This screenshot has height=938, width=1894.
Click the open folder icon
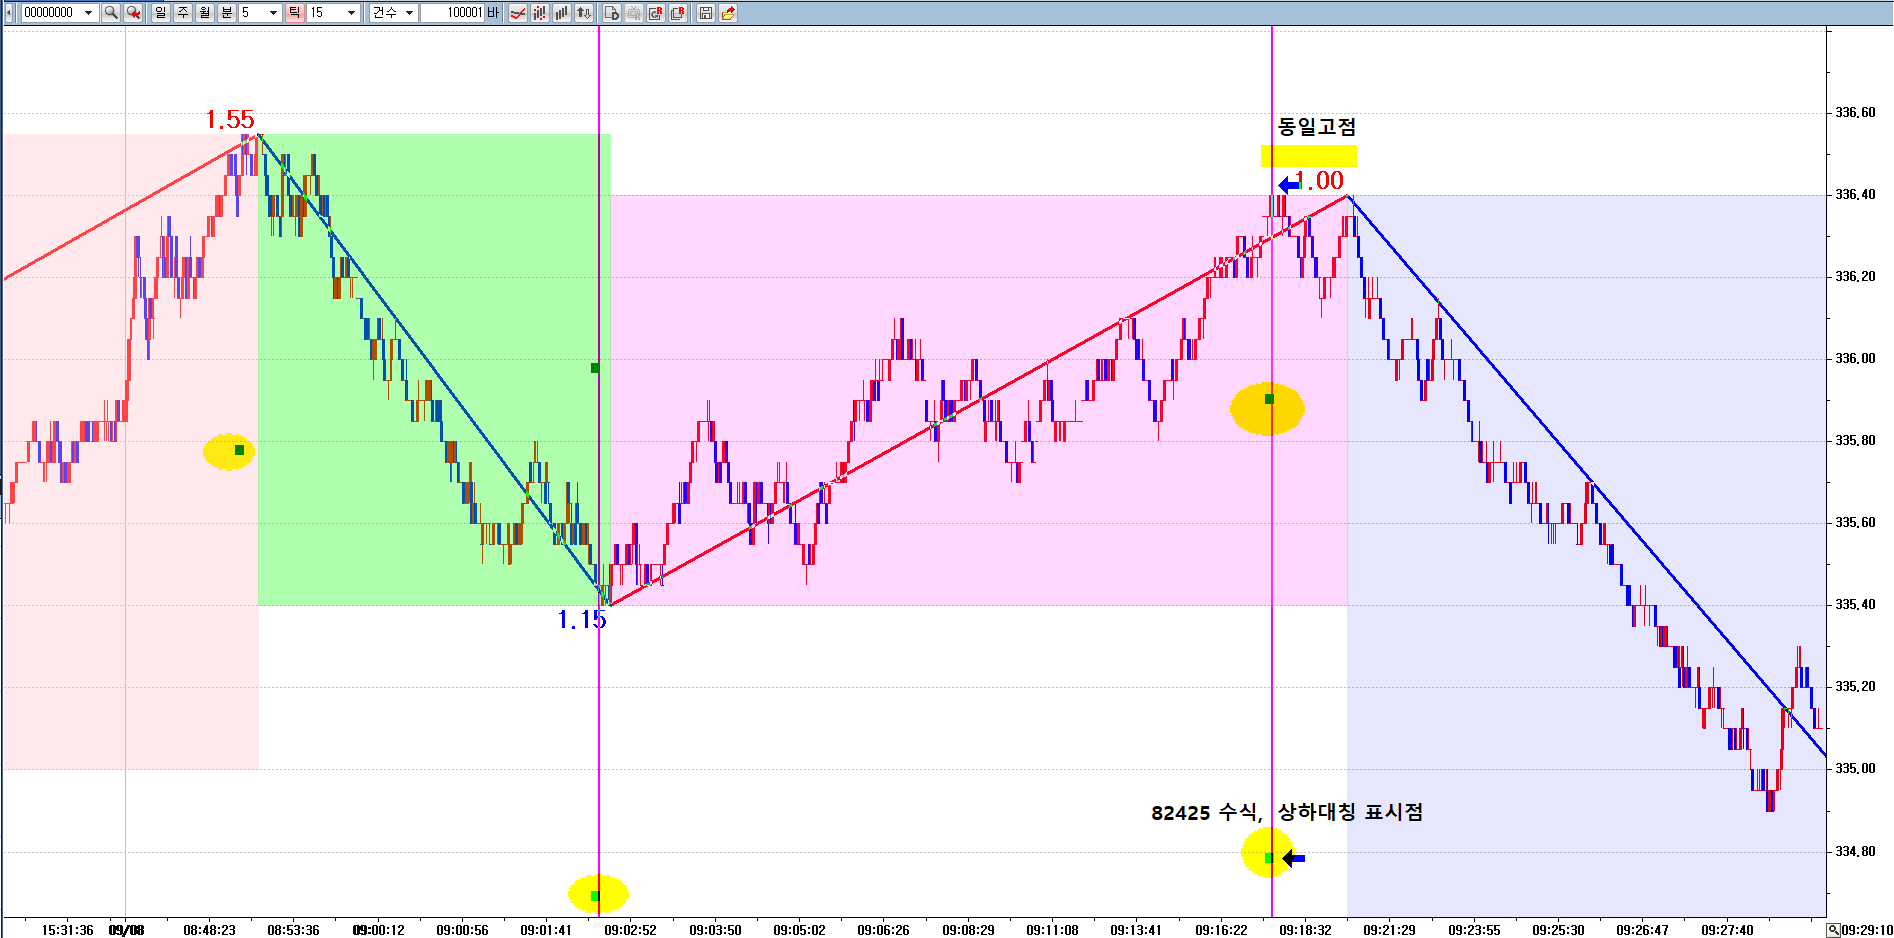pos(728,13)
